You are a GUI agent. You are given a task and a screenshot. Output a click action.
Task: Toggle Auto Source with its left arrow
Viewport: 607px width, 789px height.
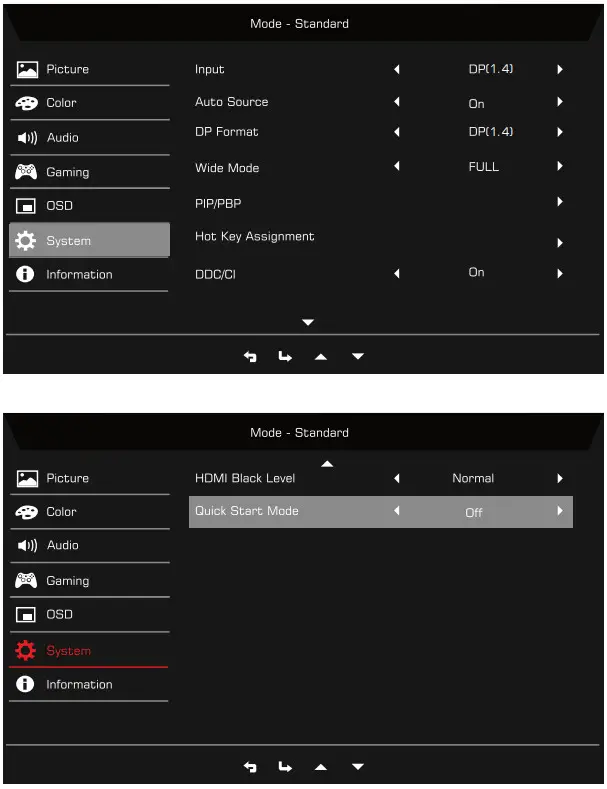click(x=397, y=102)
